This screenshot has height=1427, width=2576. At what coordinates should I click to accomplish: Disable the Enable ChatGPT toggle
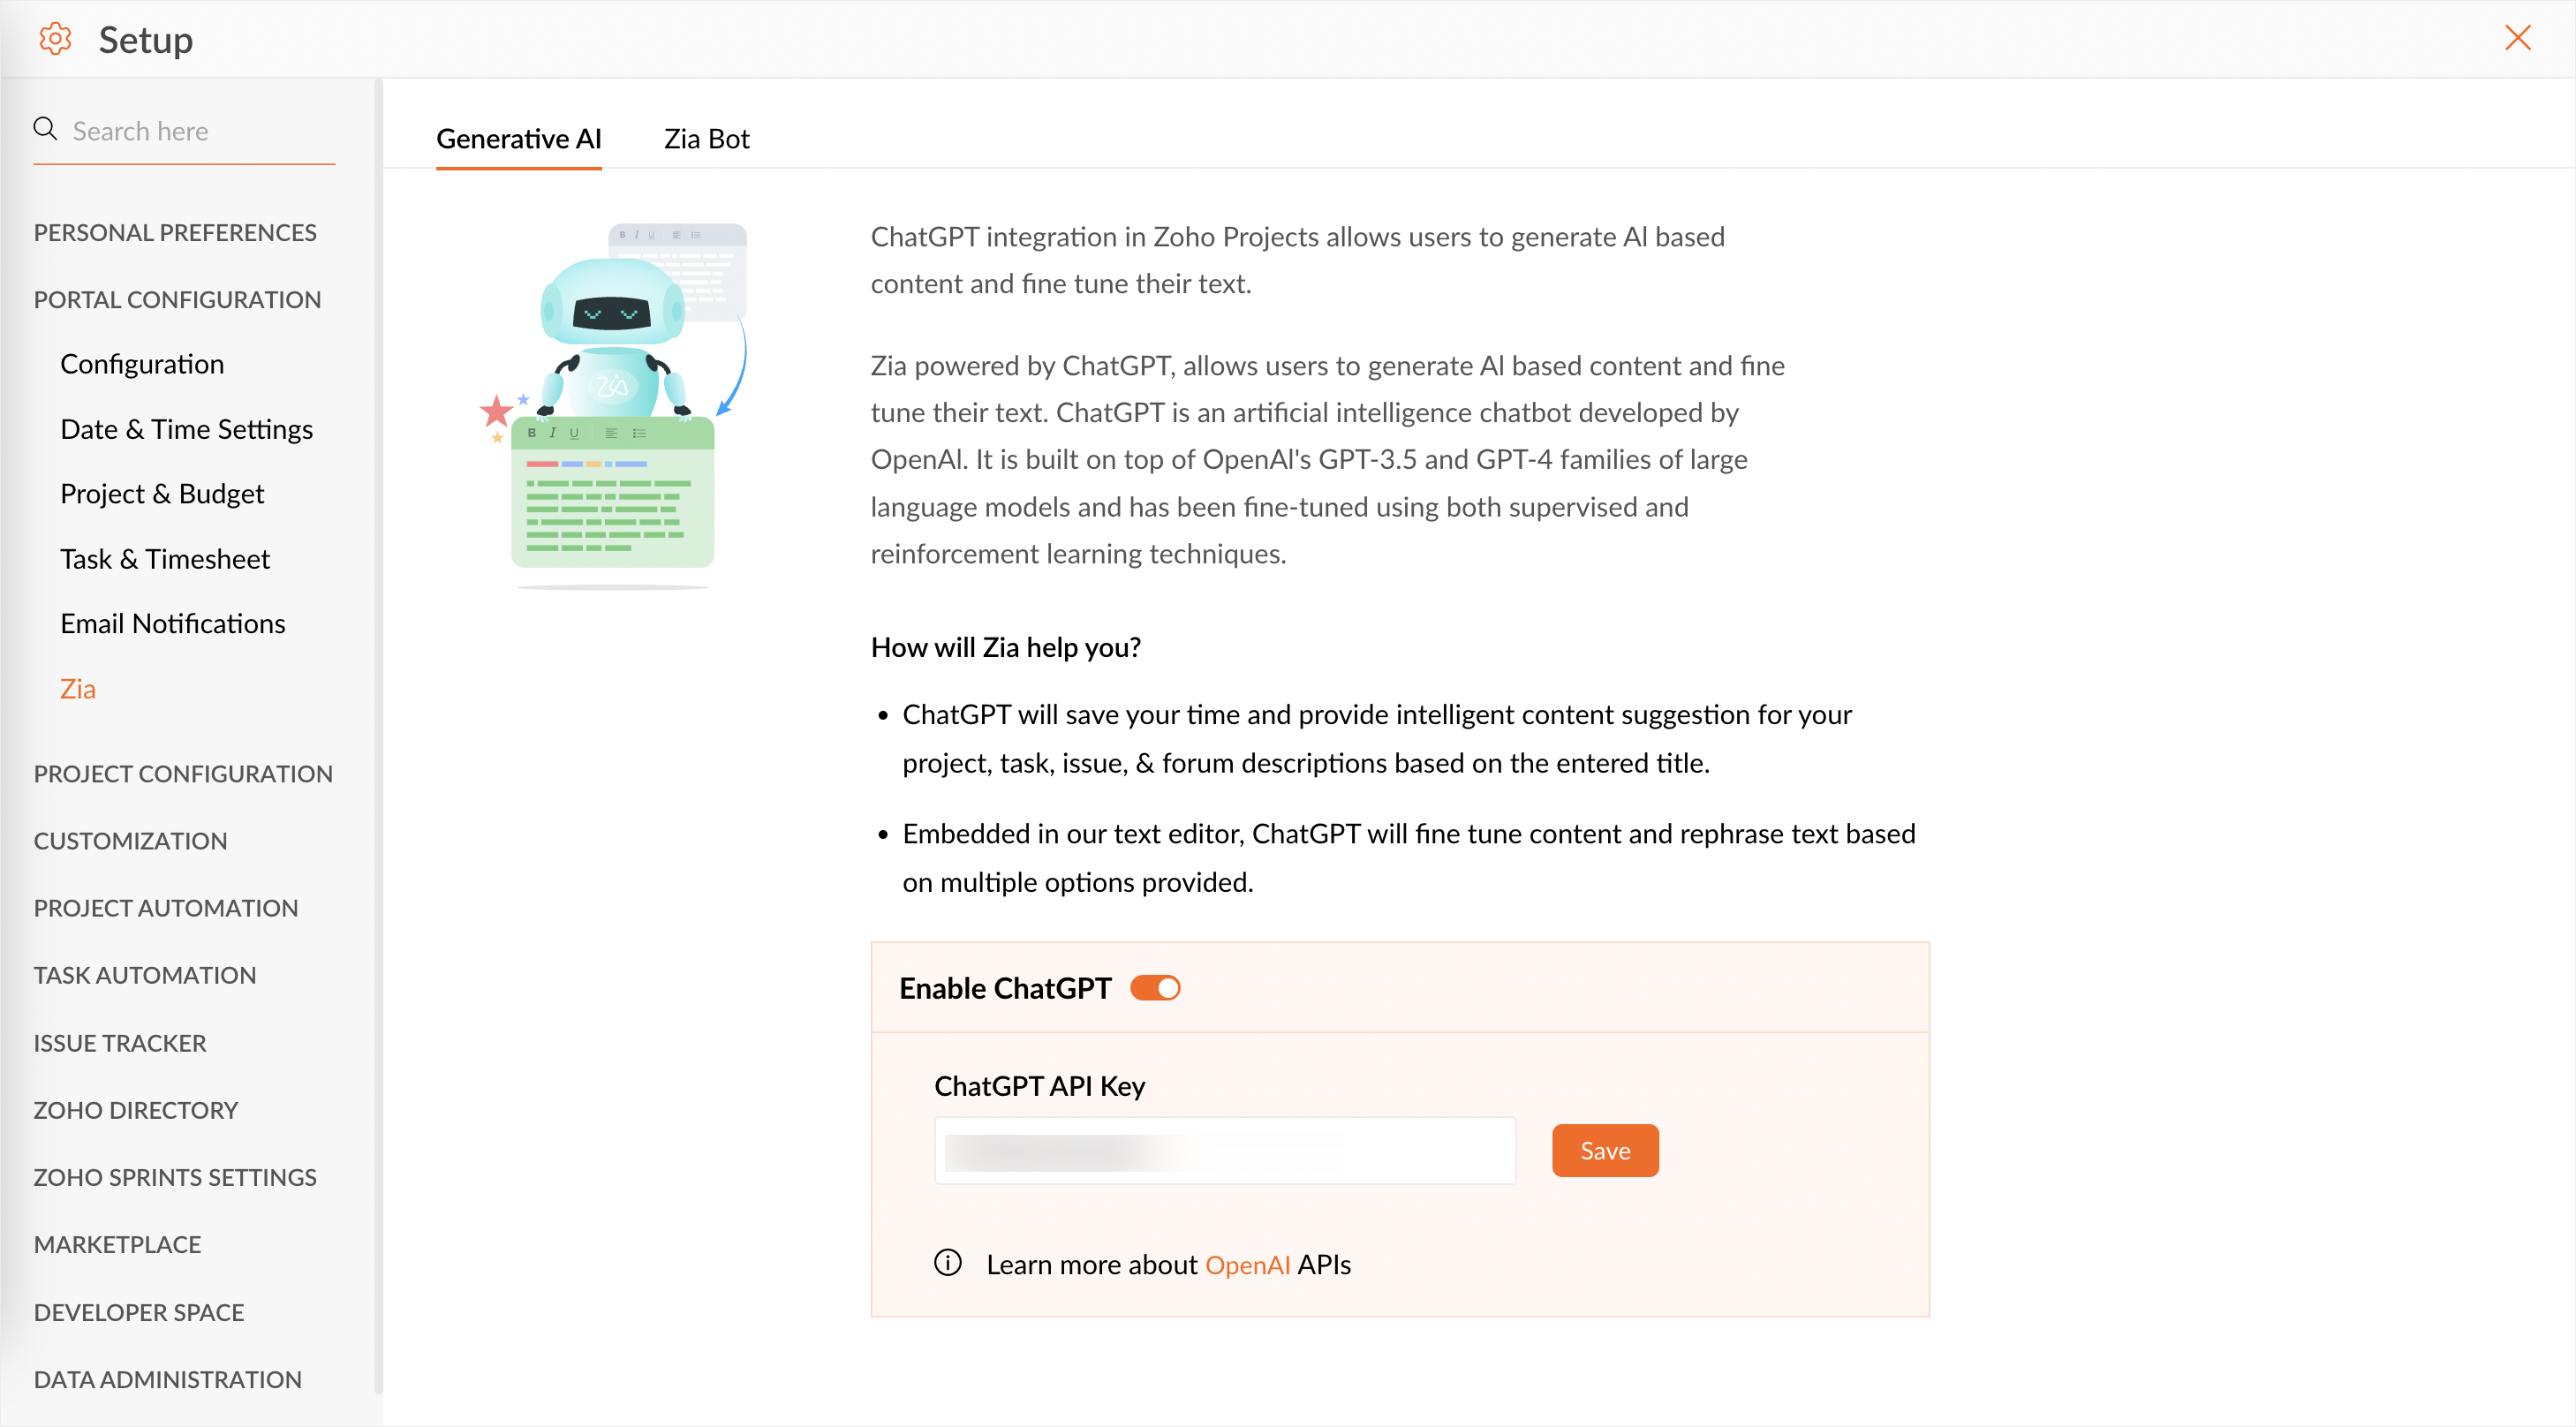pos(1155,988)
